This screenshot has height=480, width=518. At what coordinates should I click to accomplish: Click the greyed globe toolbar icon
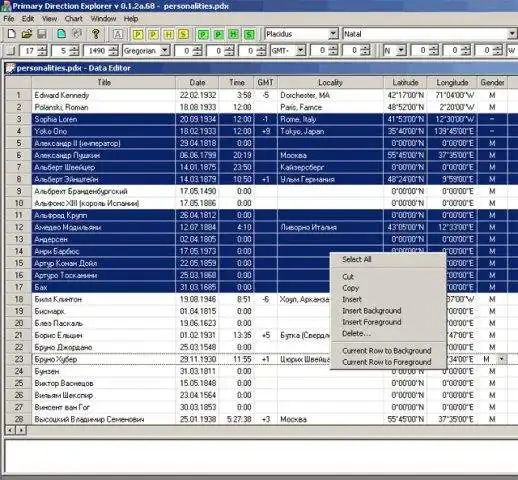coord(77,34)
